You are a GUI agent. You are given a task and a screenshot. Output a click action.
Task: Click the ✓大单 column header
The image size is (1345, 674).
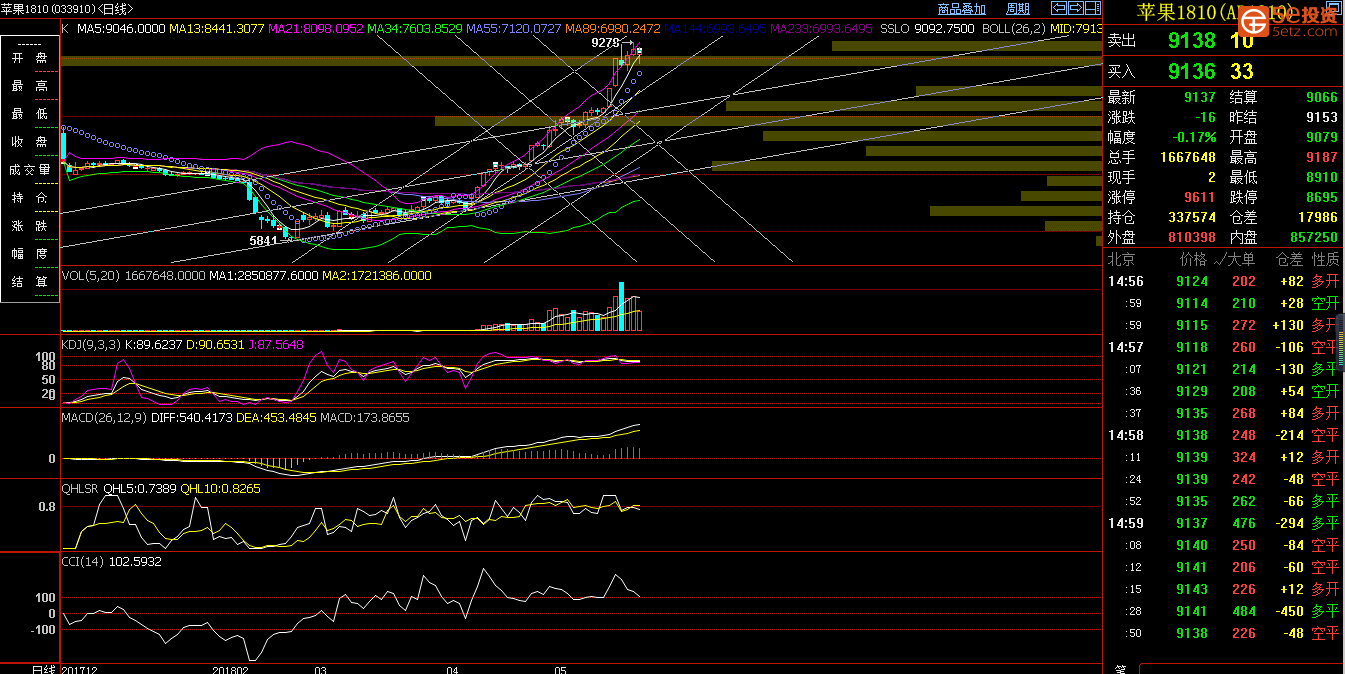pos(1236,259)
